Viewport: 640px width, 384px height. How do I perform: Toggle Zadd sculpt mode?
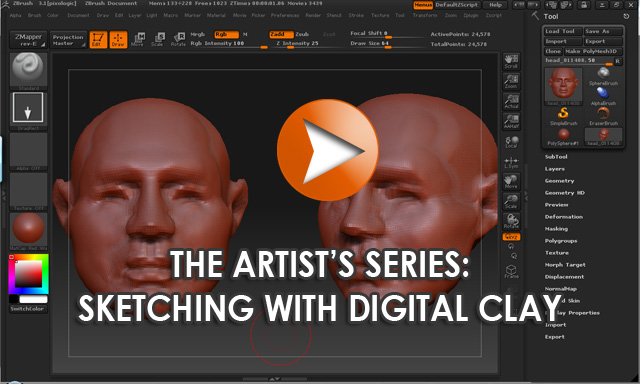coord(281,34)
